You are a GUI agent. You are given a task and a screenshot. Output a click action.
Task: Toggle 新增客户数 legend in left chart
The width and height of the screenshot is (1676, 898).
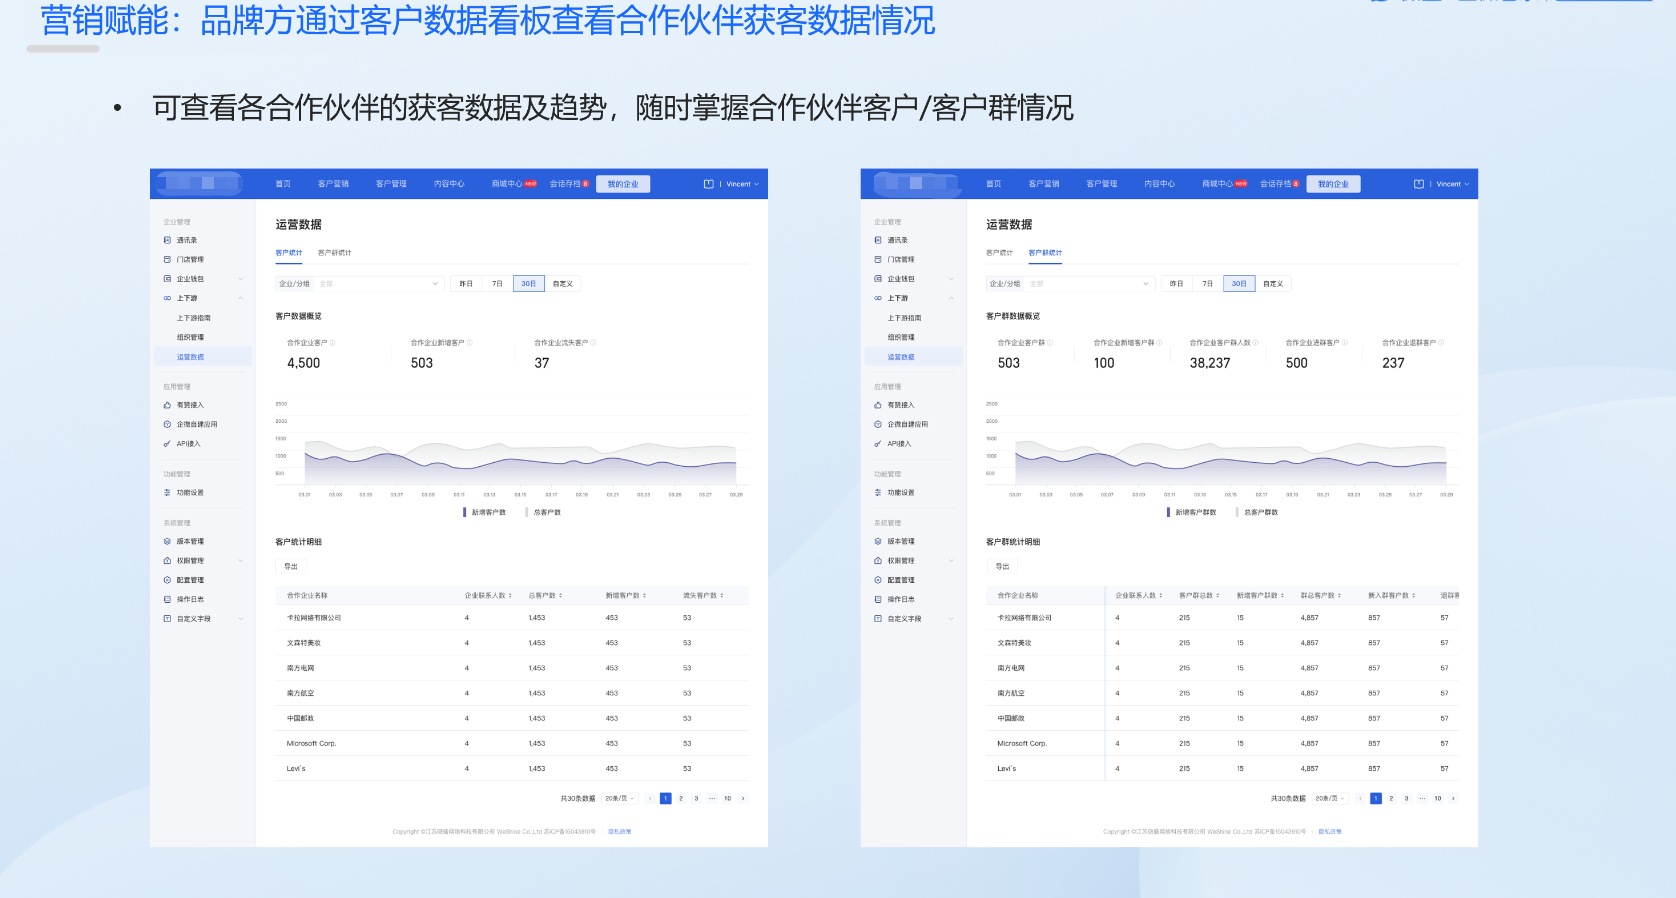point(484,512)
